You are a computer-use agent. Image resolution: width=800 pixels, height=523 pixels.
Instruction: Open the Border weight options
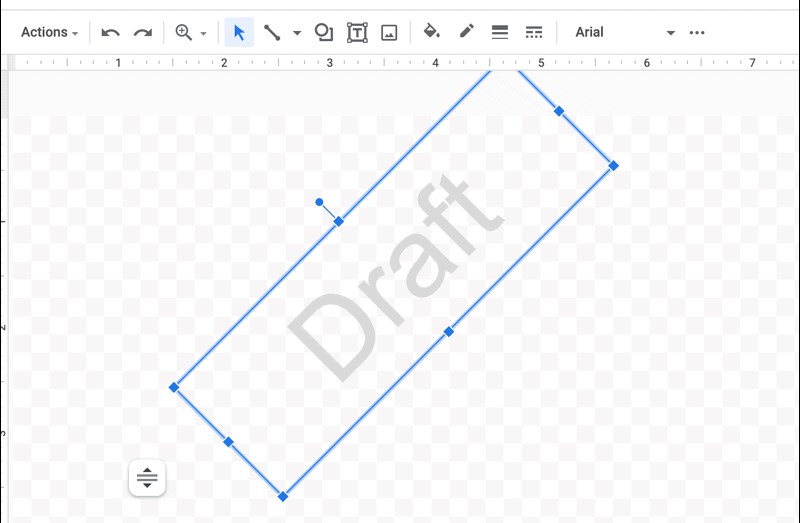pyautogui.click(x=500, y=32)
